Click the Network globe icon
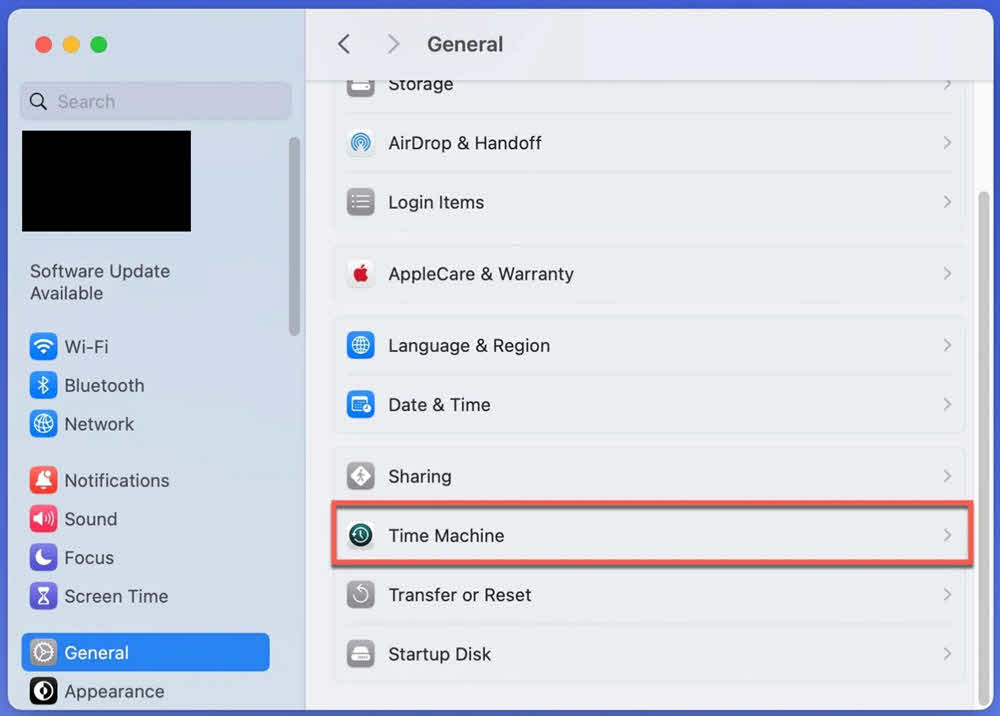The width and height of the screenshot is (1000, 716). point(43,424)
